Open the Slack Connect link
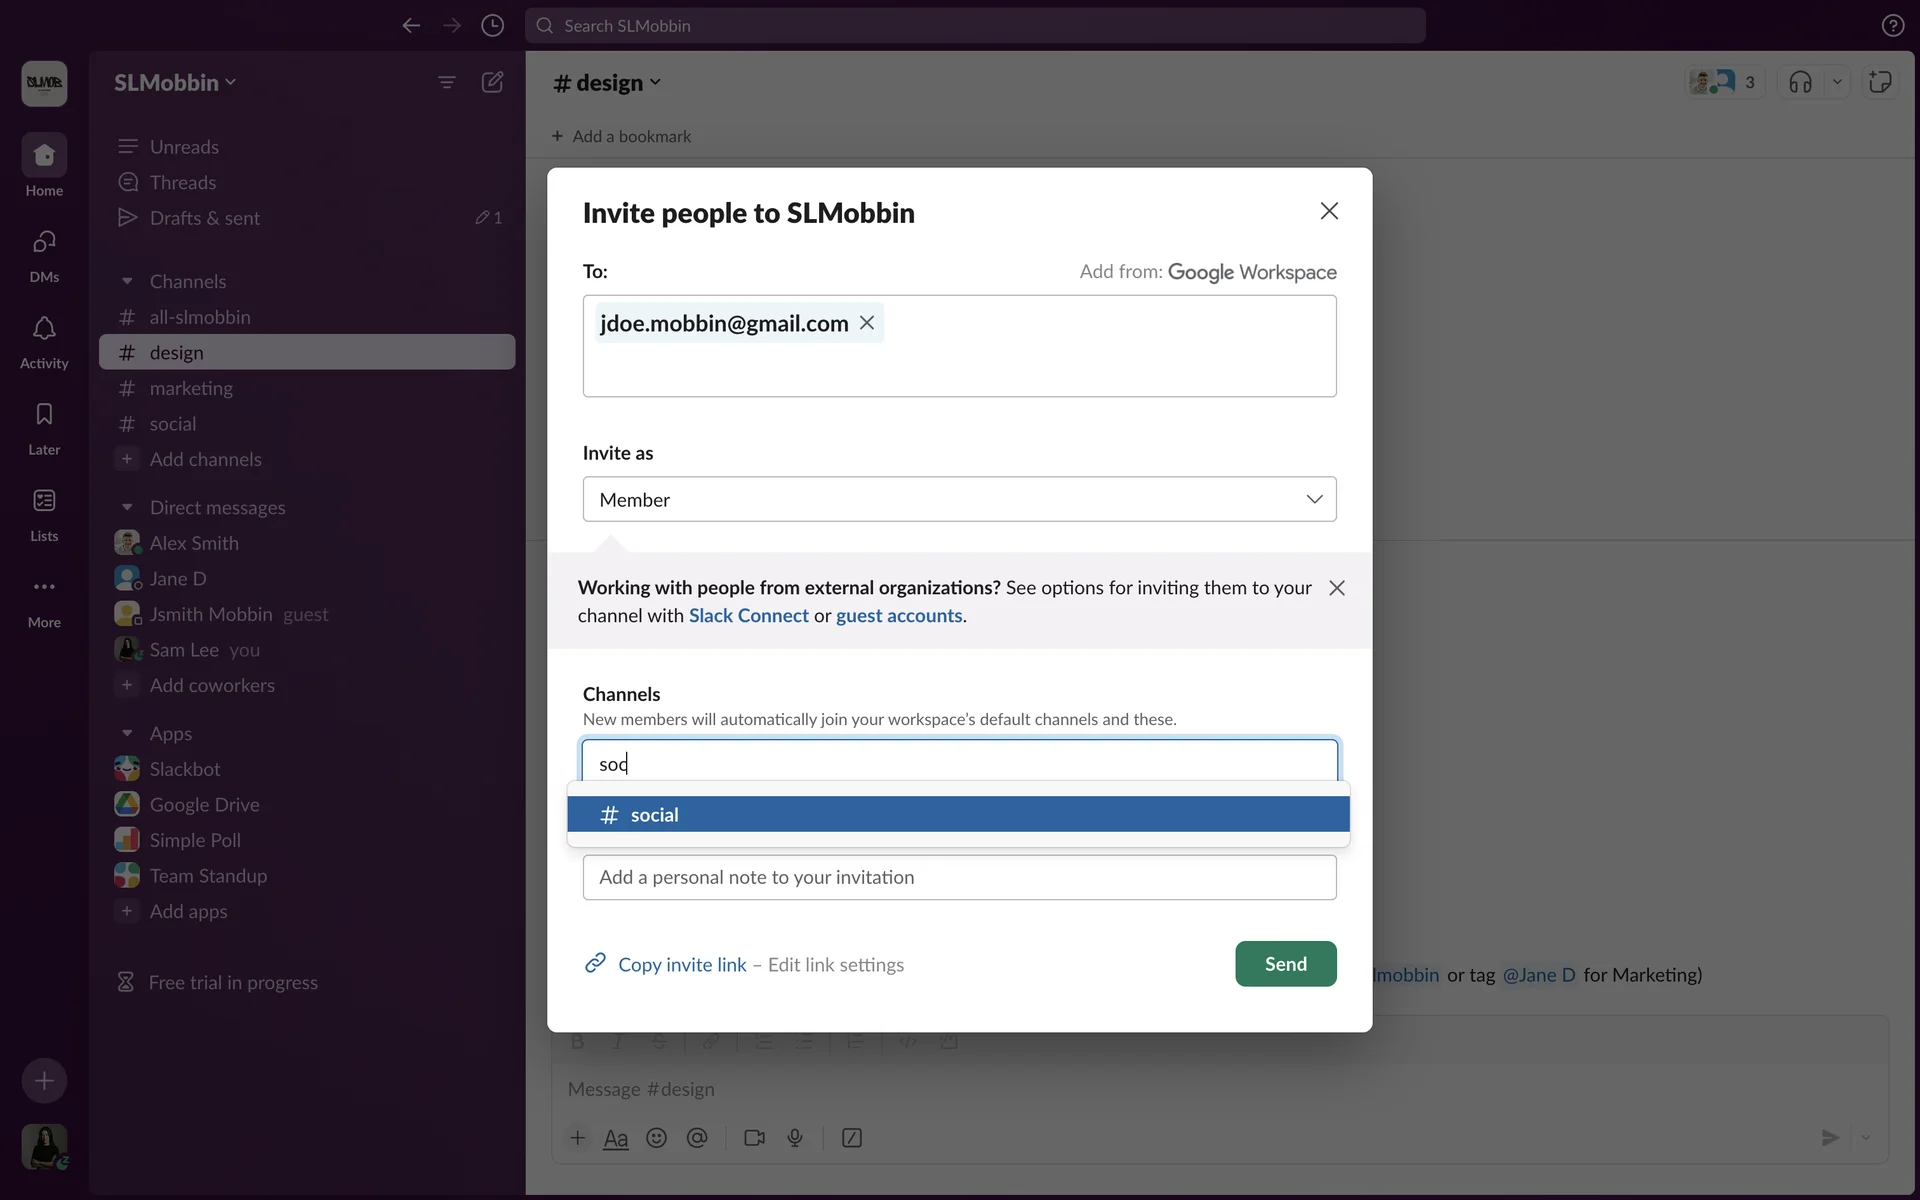The image size is (1920, 1200). tap(748, 616)
